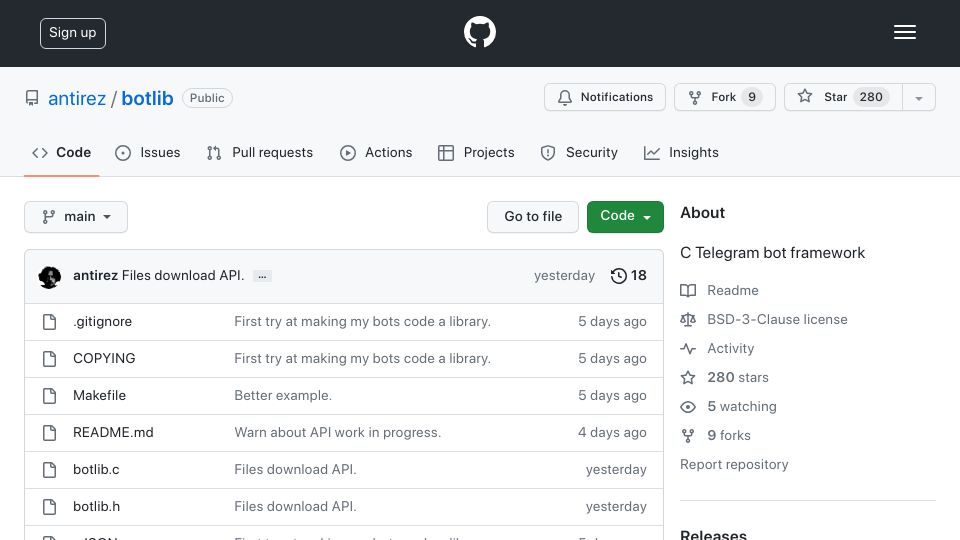This screenshot has height=540, width=960.
Task: Open botlib.h row's Files download API commit
Action: [x=295, y=506]
